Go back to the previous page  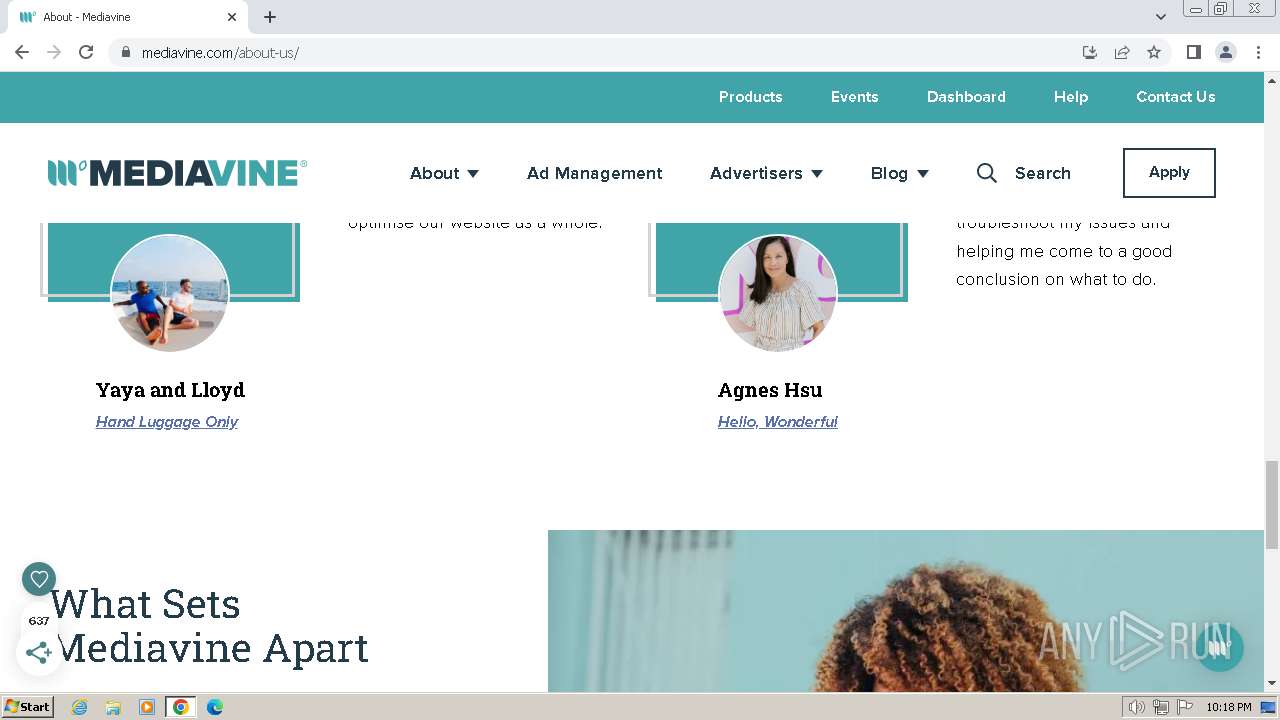[x=22, y=52]
